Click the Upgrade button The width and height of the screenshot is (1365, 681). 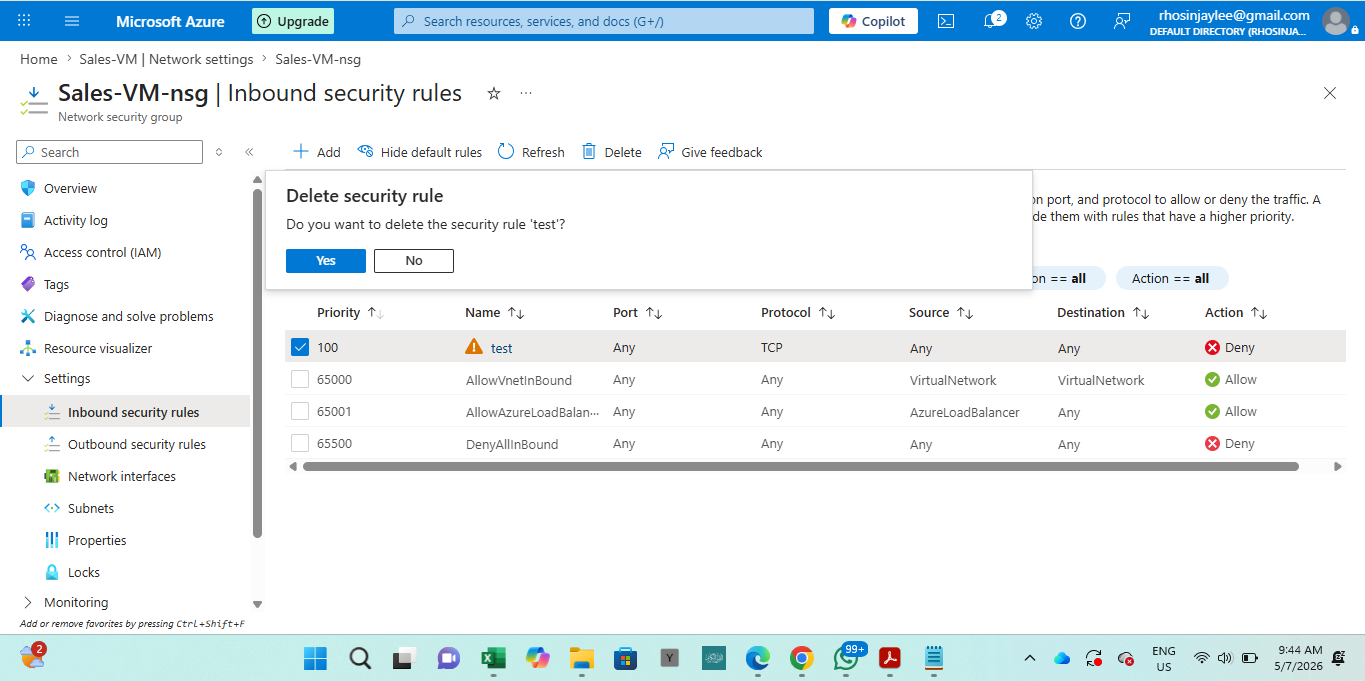click(x=293, y=21)
